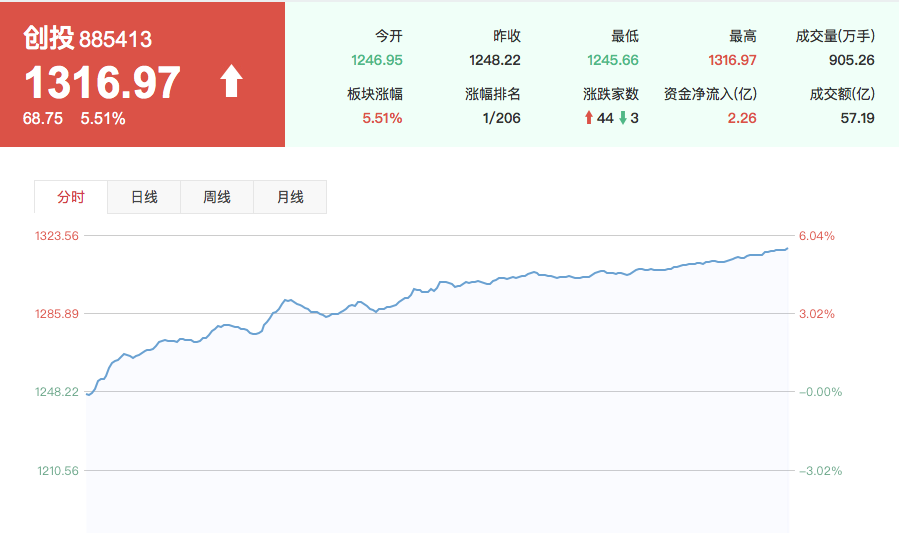Screen dimensions: 899x533
Task: Select the red highest value 1316.97
Action: point(732,60)
